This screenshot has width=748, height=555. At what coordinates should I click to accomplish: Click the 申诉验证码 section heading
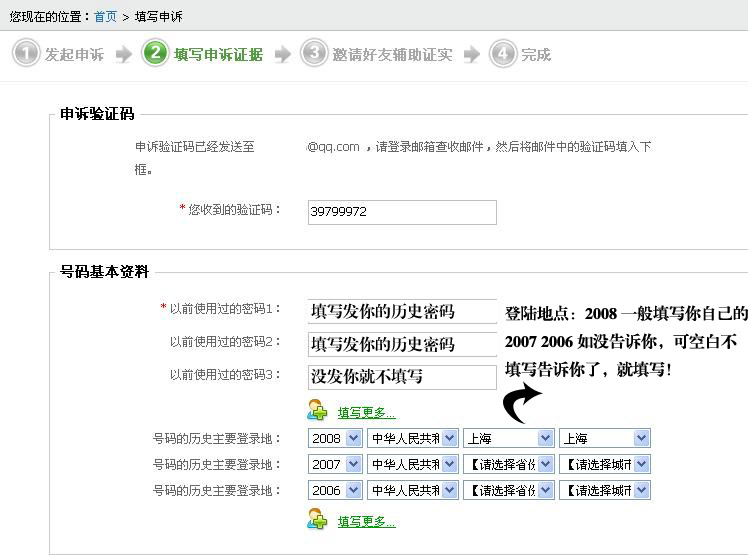97,114
